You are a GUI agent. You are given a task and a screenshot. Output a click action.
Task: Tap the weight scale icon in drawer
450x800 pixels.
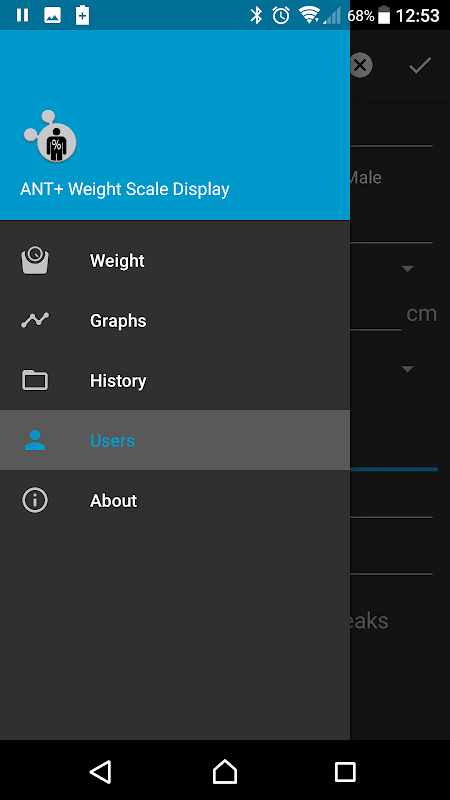click(35, 260)
